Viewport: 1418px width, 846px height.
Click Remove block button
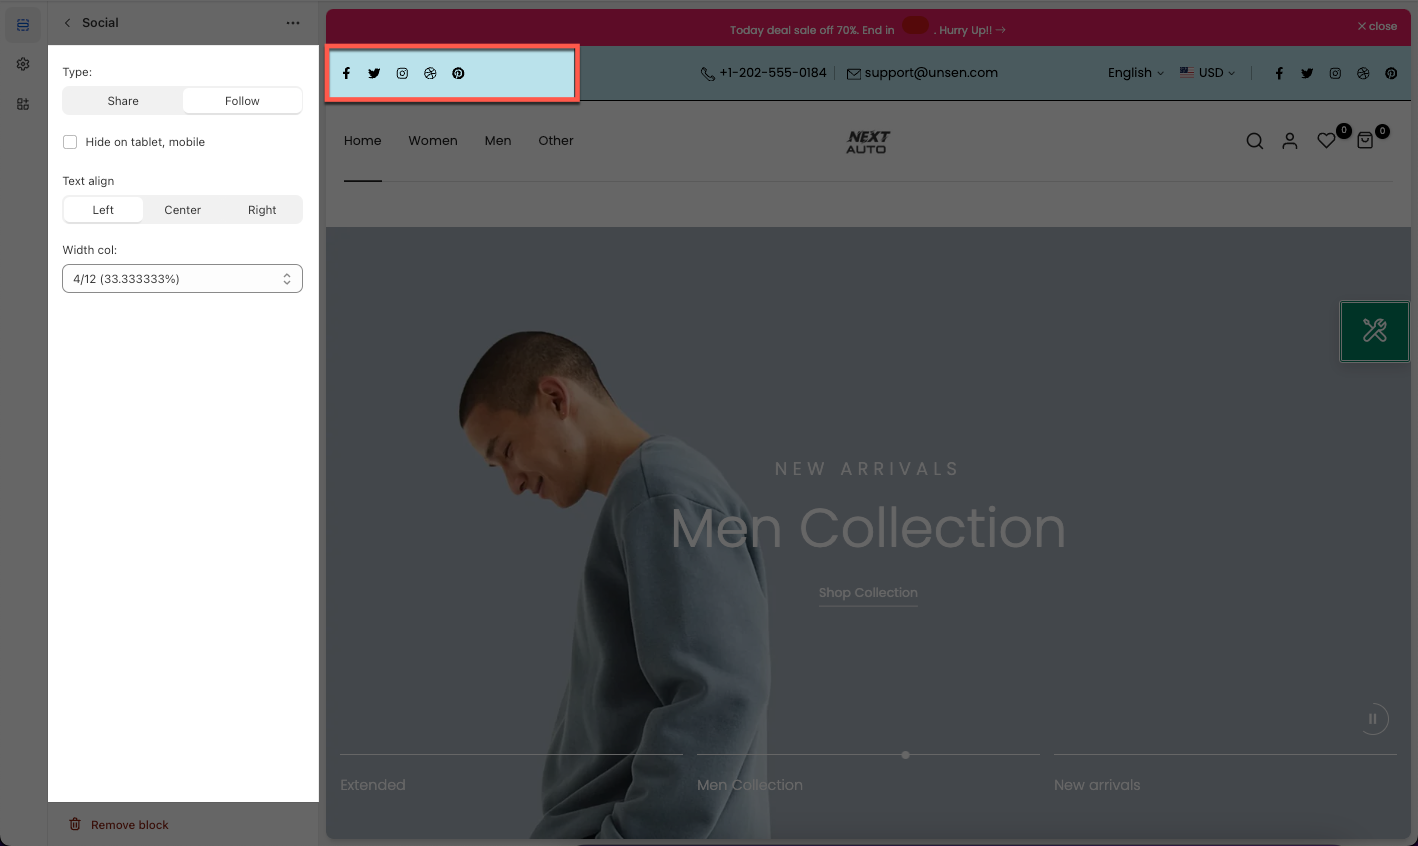pyautogui.click(x=119, y=824)
